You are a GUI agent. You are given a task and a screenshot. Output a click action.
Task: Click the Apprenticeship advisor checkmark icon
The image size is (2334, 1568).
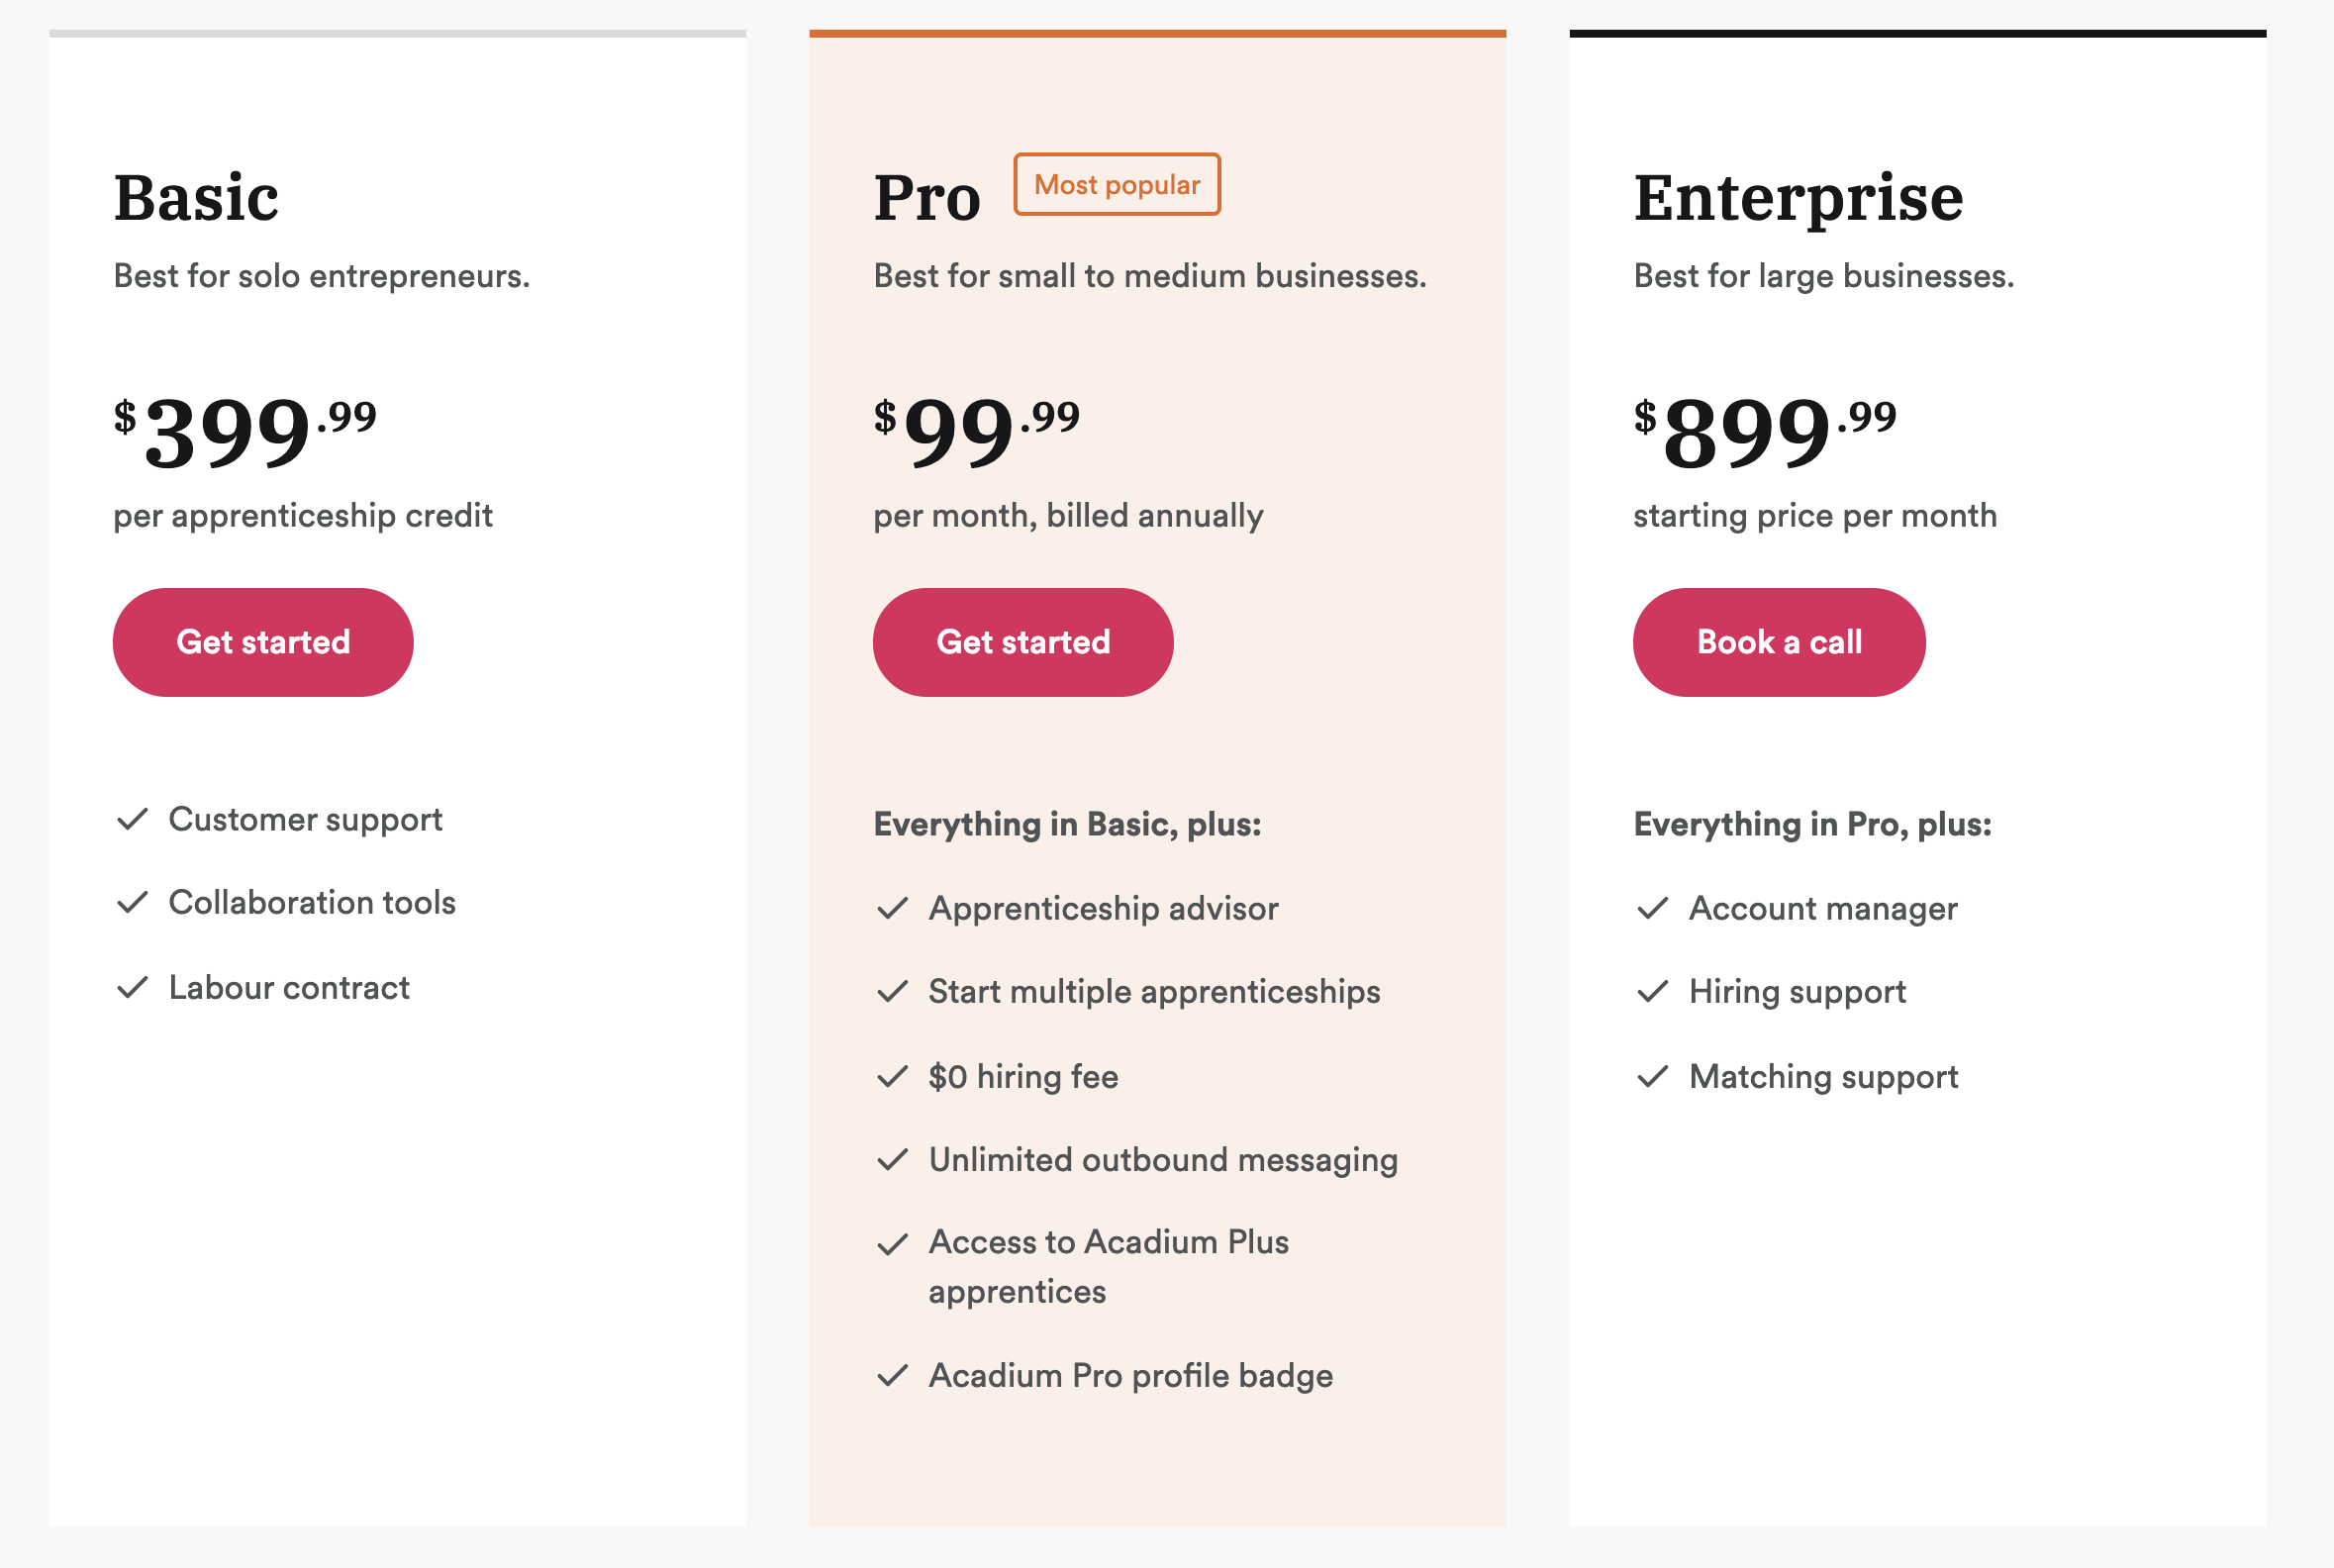[892, 909]
